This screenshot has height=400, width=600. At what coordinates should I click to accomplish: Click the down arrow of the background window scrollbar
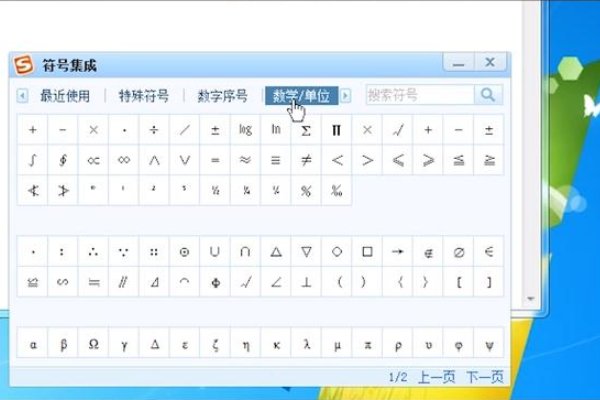coord(530,299)
